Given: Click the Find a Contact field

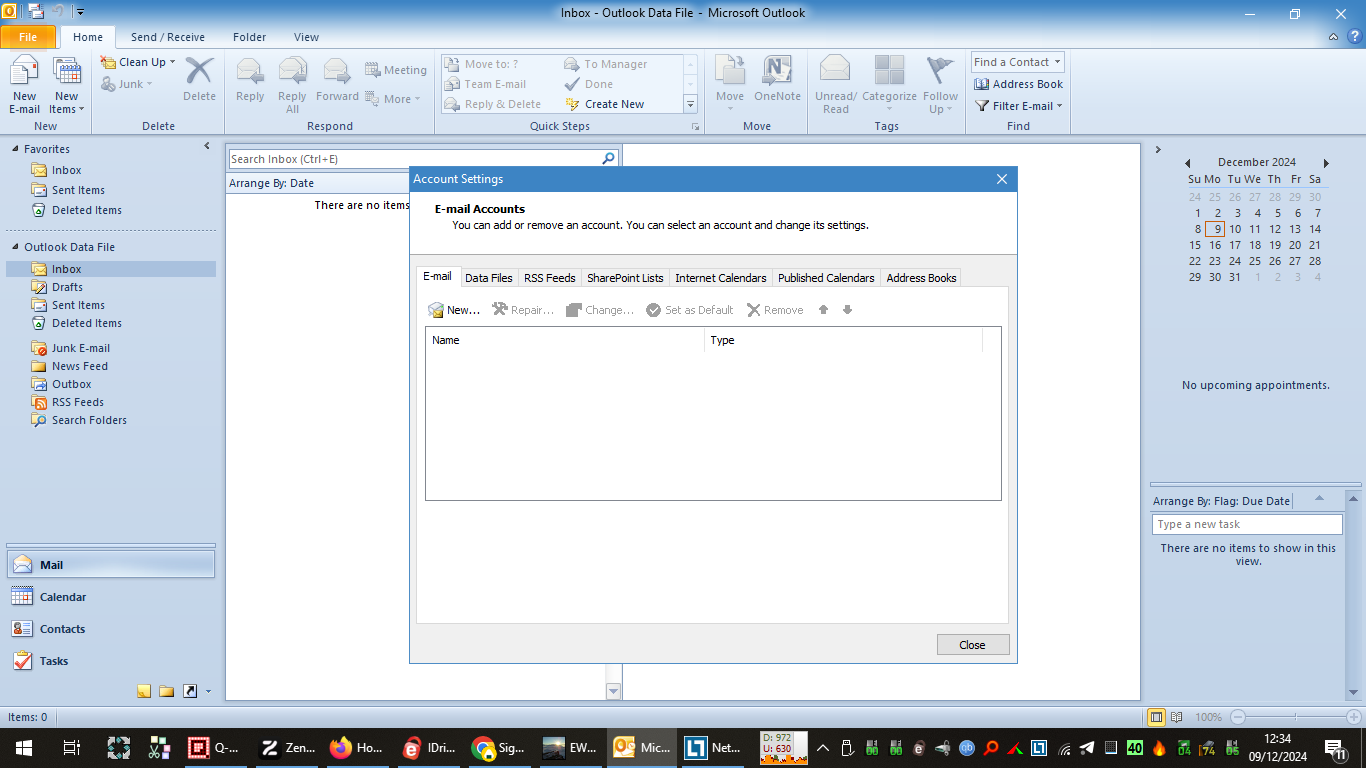Looking at the screenshot, I should (1017, 62).
